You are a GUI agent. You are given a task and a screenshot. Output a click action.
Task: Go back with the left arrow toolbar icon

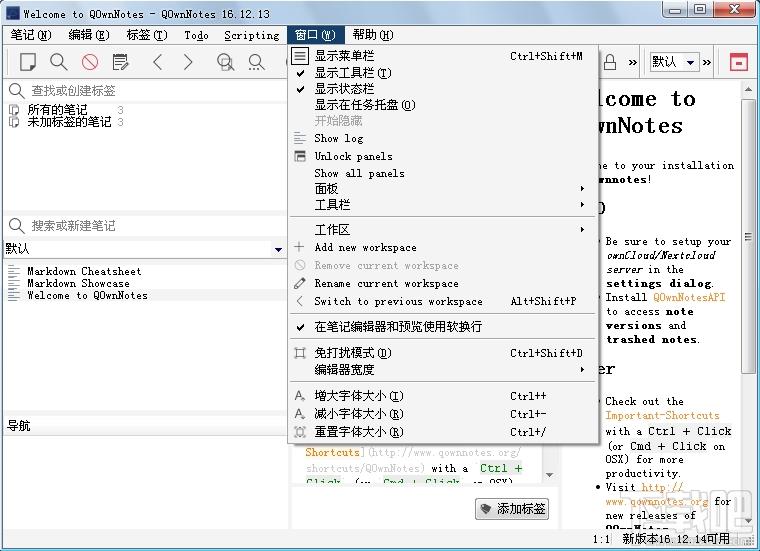[158, 62]
